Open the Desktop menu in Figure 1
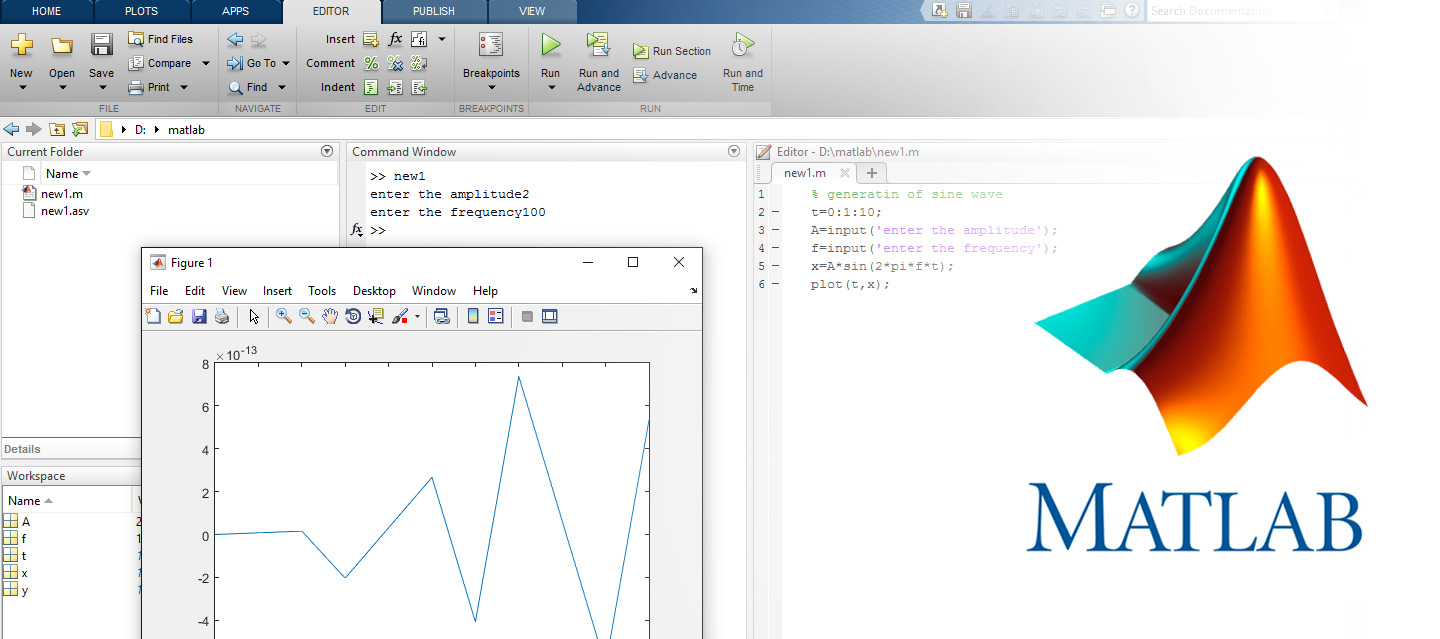 click(x=374, y=291)
